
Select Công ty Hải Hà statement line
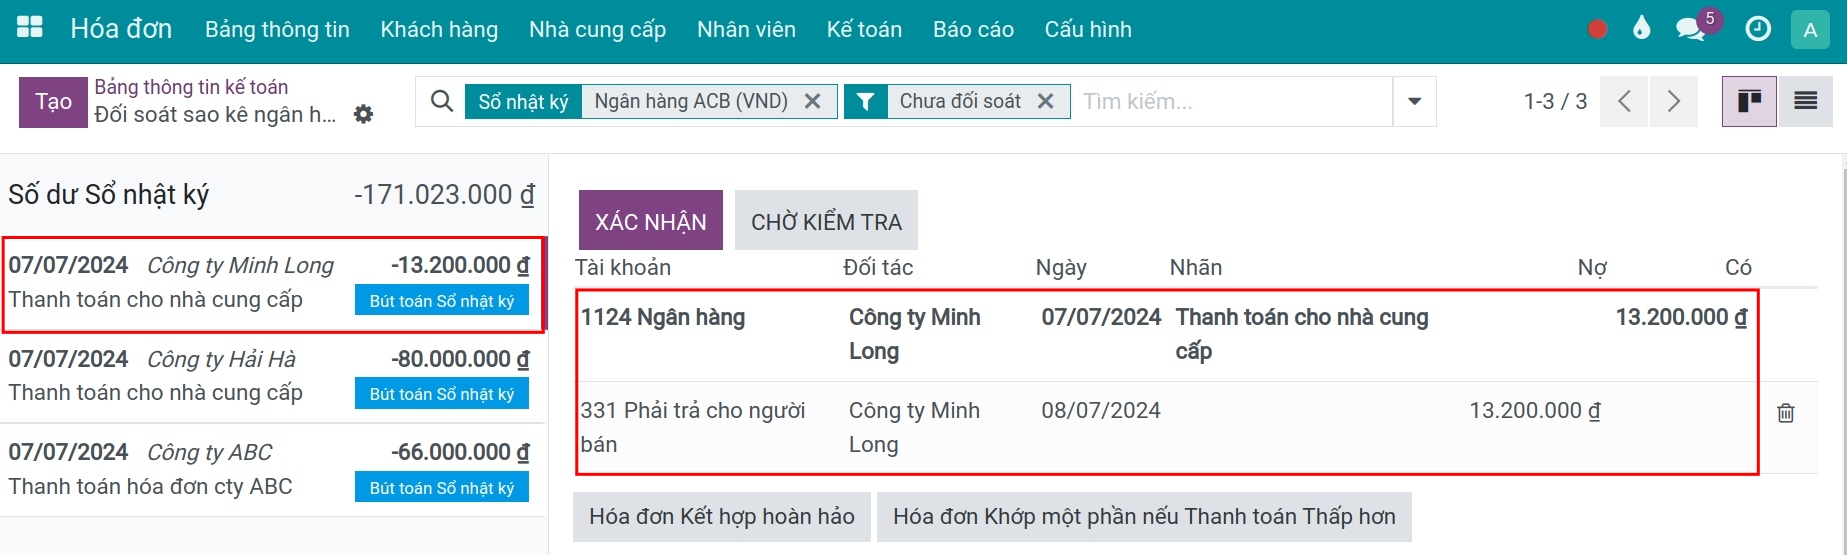(x=272, y=377)
